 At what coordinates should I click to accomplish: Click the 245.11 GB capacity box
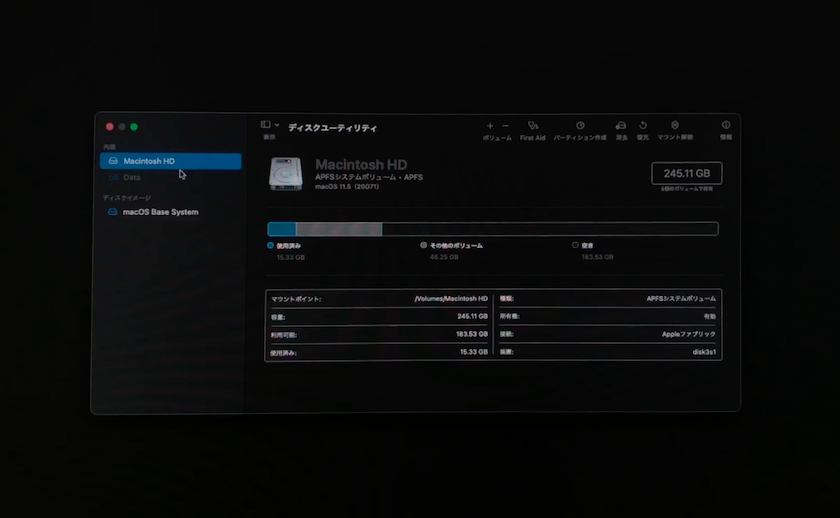686,174
